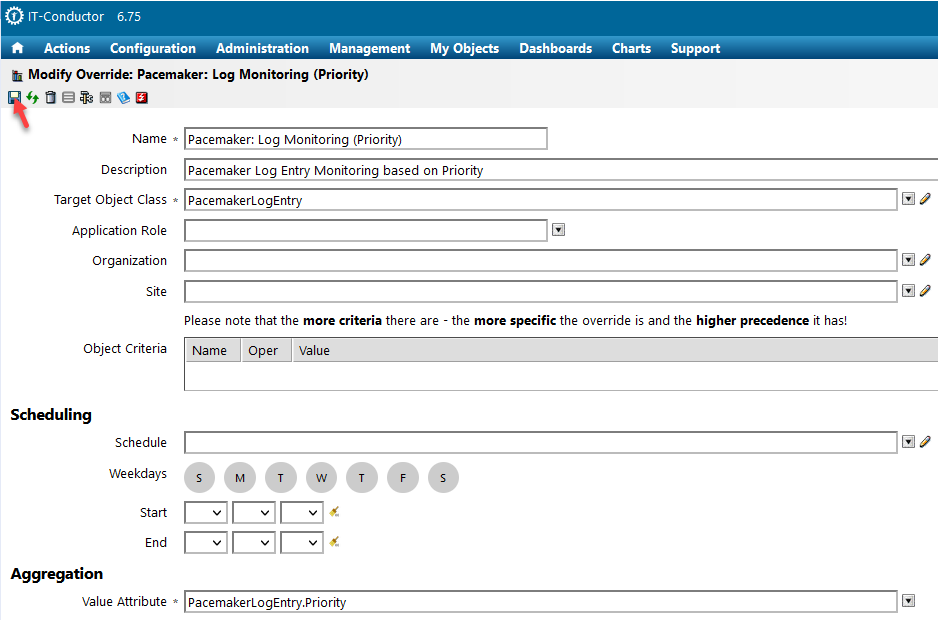
Task: Click the red lightning toolbar icon
Action: click(142, 97)
